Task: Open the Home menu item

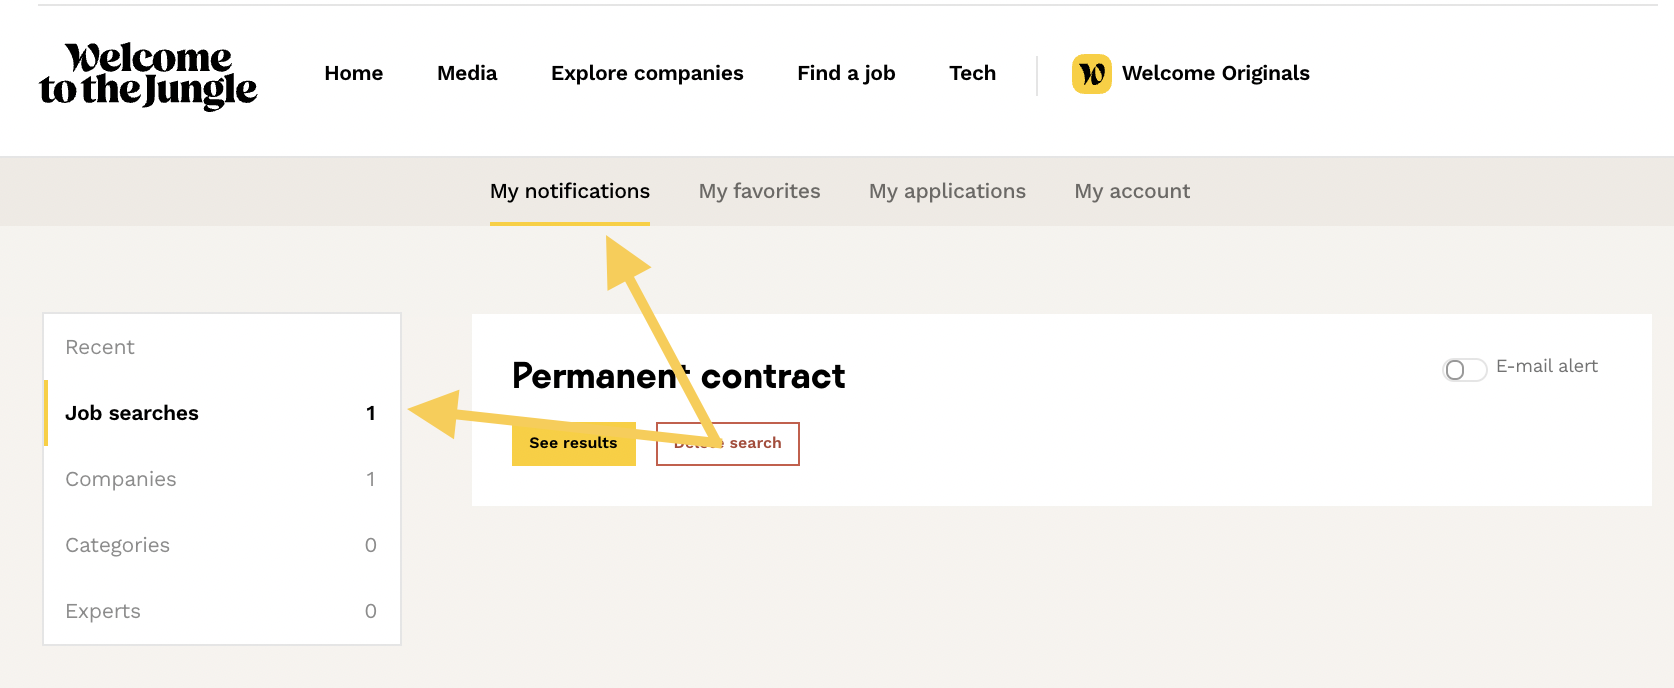Action: [x=353, y=73]
